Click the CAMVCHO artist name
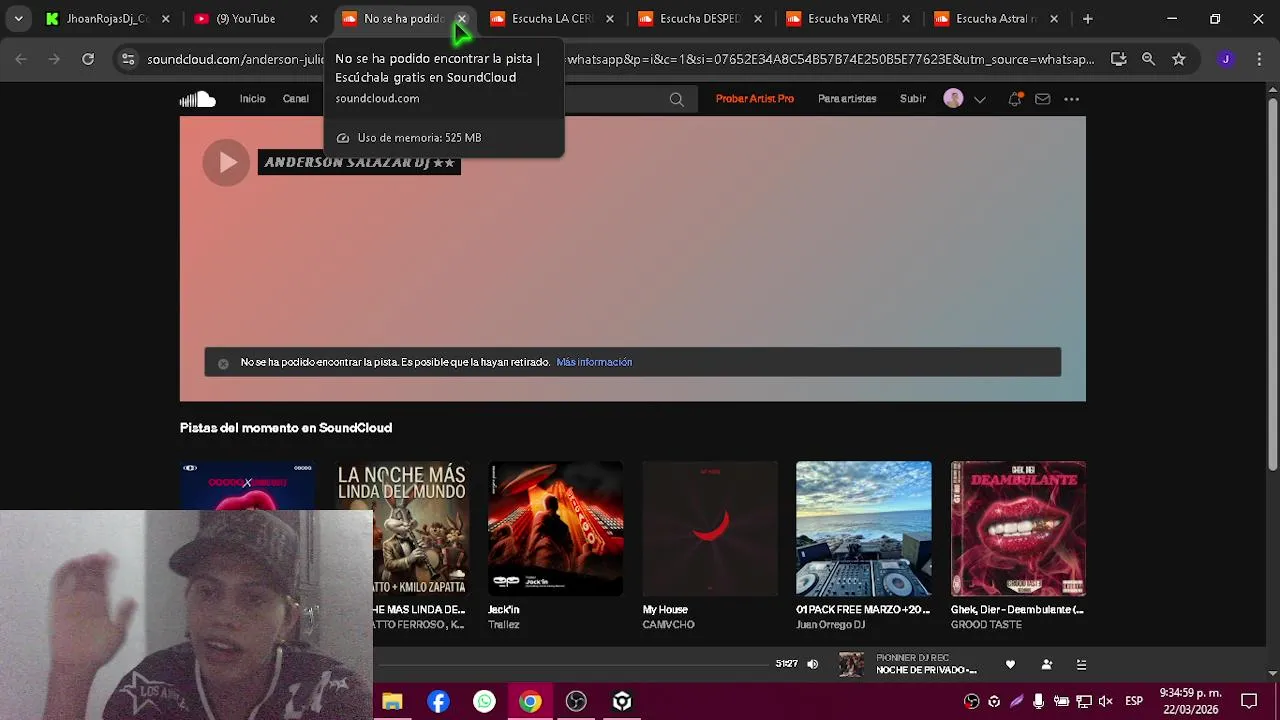Viewport: 1280px width, 720px height. 668,625
